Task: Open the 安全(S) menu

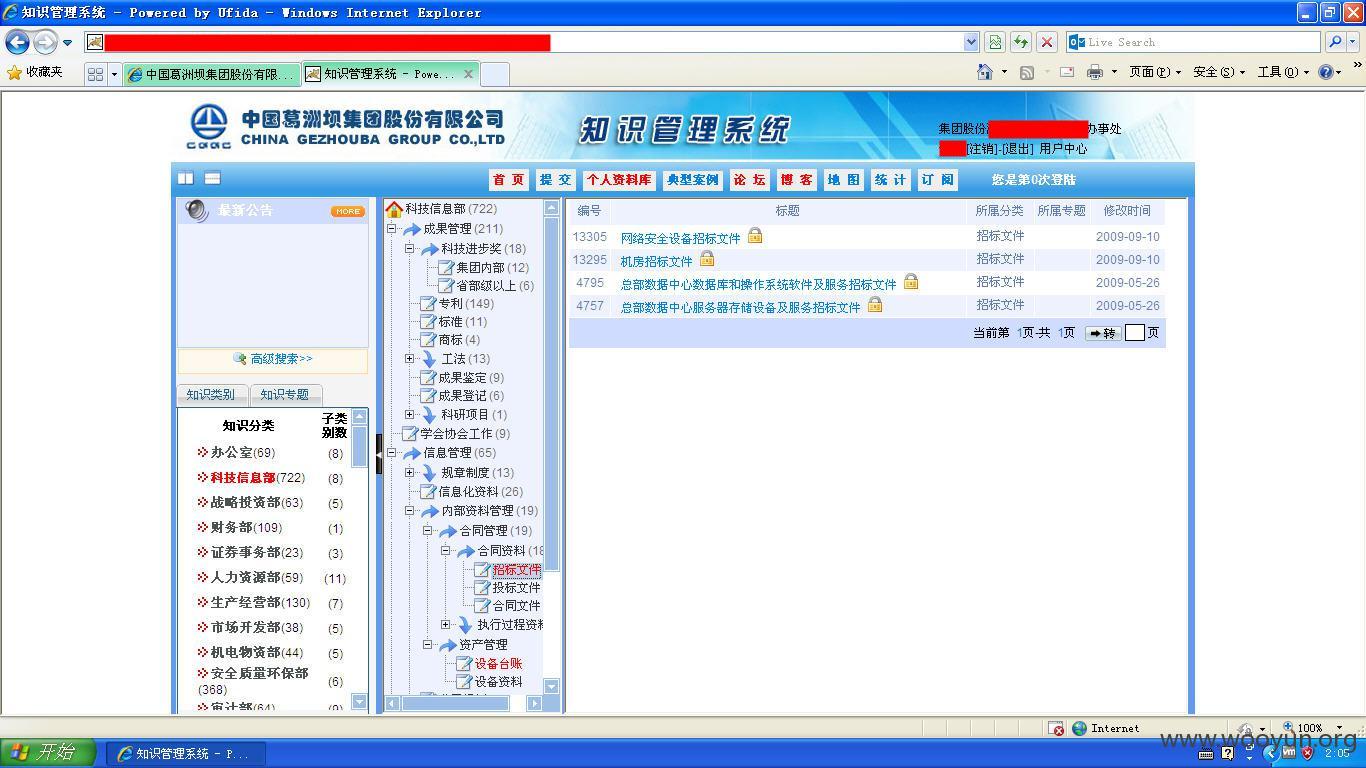Action: (1219, 72)
